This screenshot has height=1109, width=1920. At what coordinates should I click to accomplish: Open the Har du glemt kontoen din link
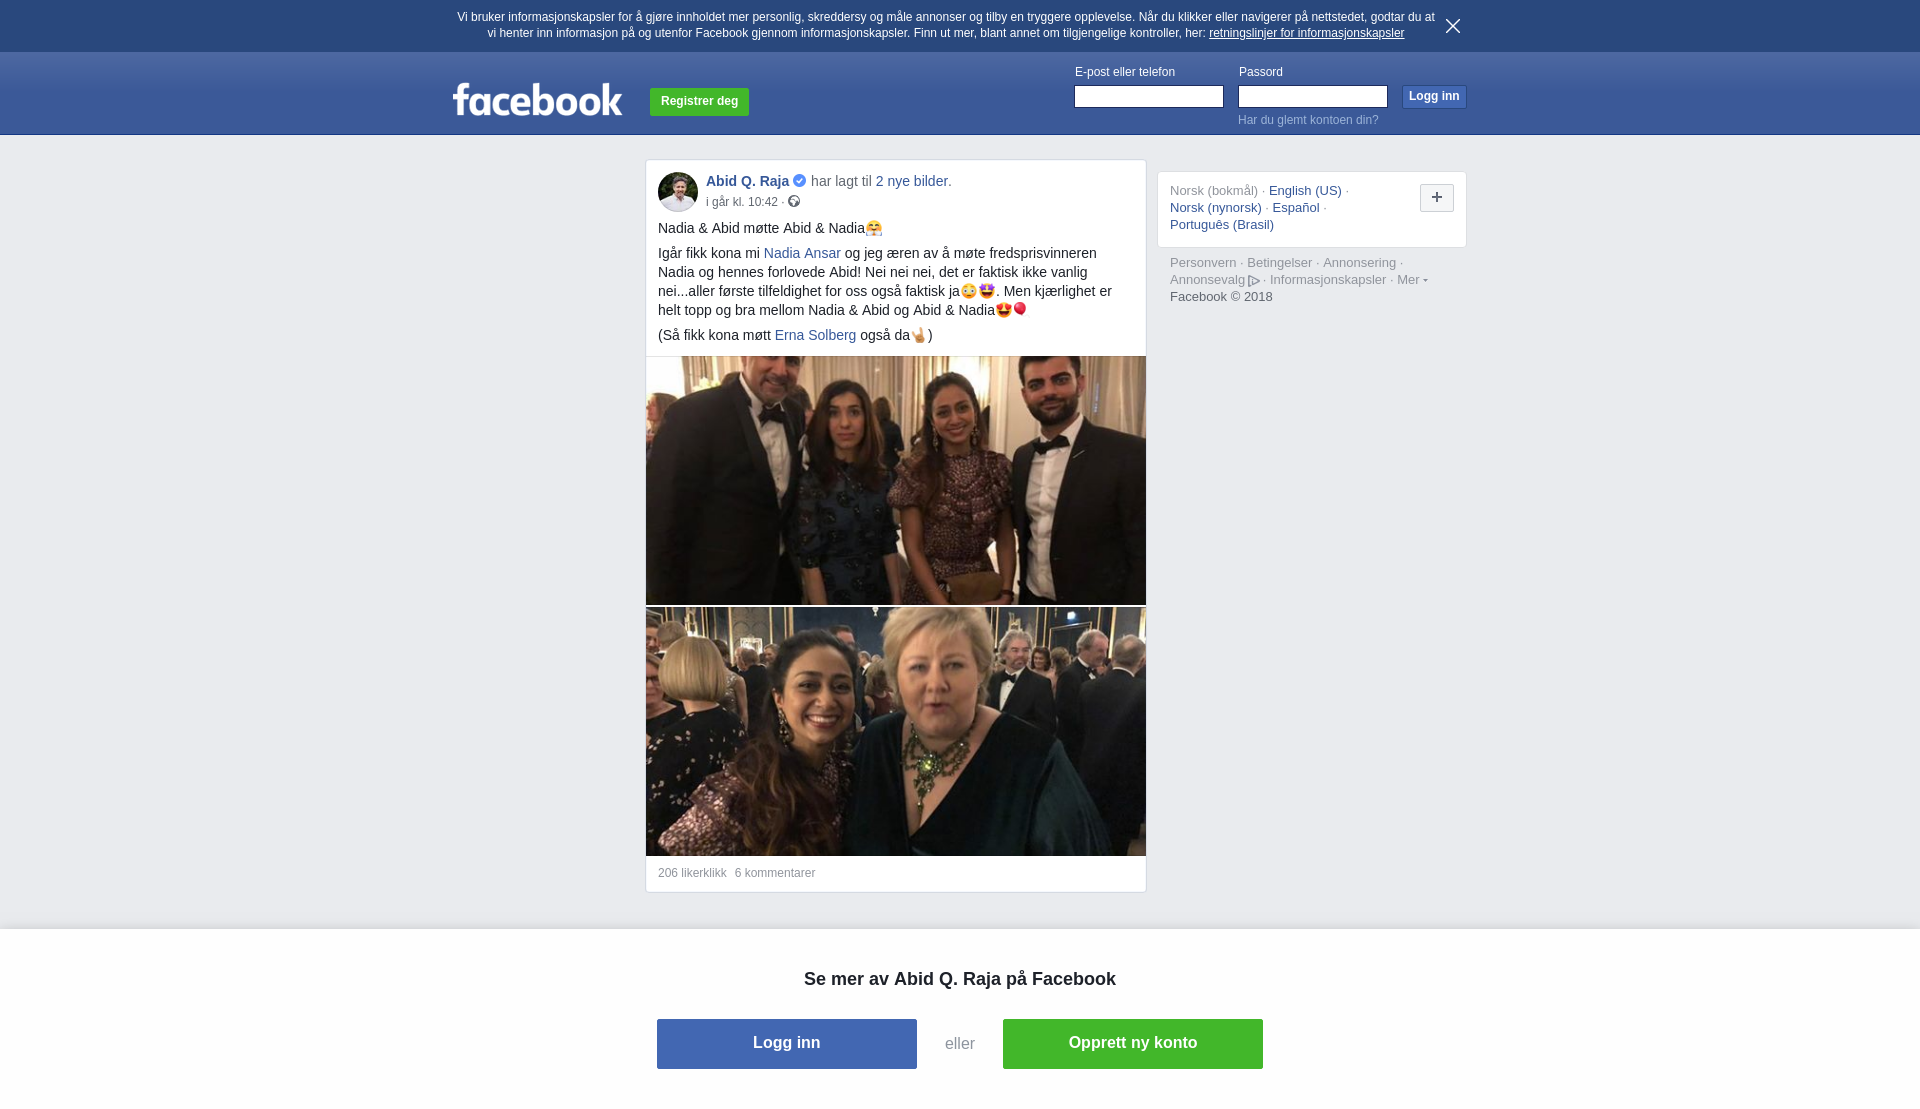pyautogui.click(x=1308, y=120)
